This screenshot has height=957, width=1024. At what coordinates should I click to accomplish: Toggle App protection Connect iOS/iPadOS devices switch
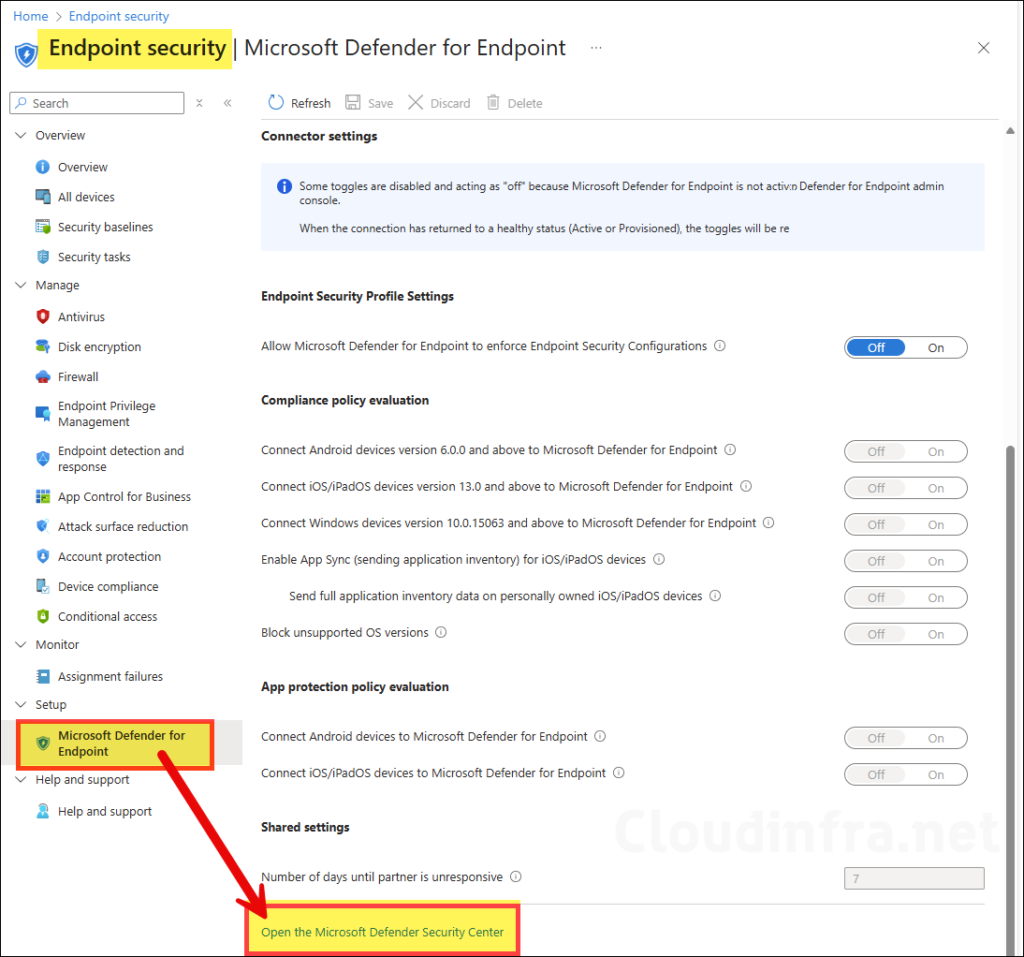905,775
